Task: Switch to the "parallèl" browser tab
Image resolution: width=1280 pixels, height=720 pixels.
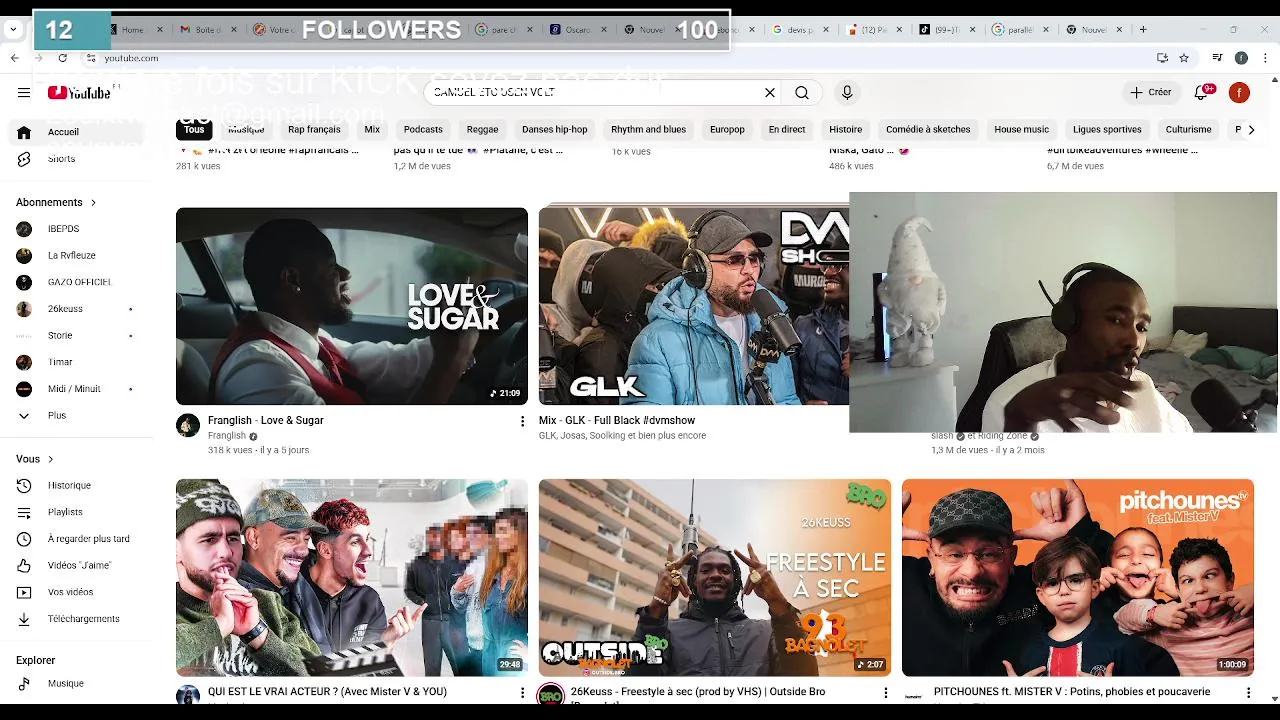Action: point(1020,30)
